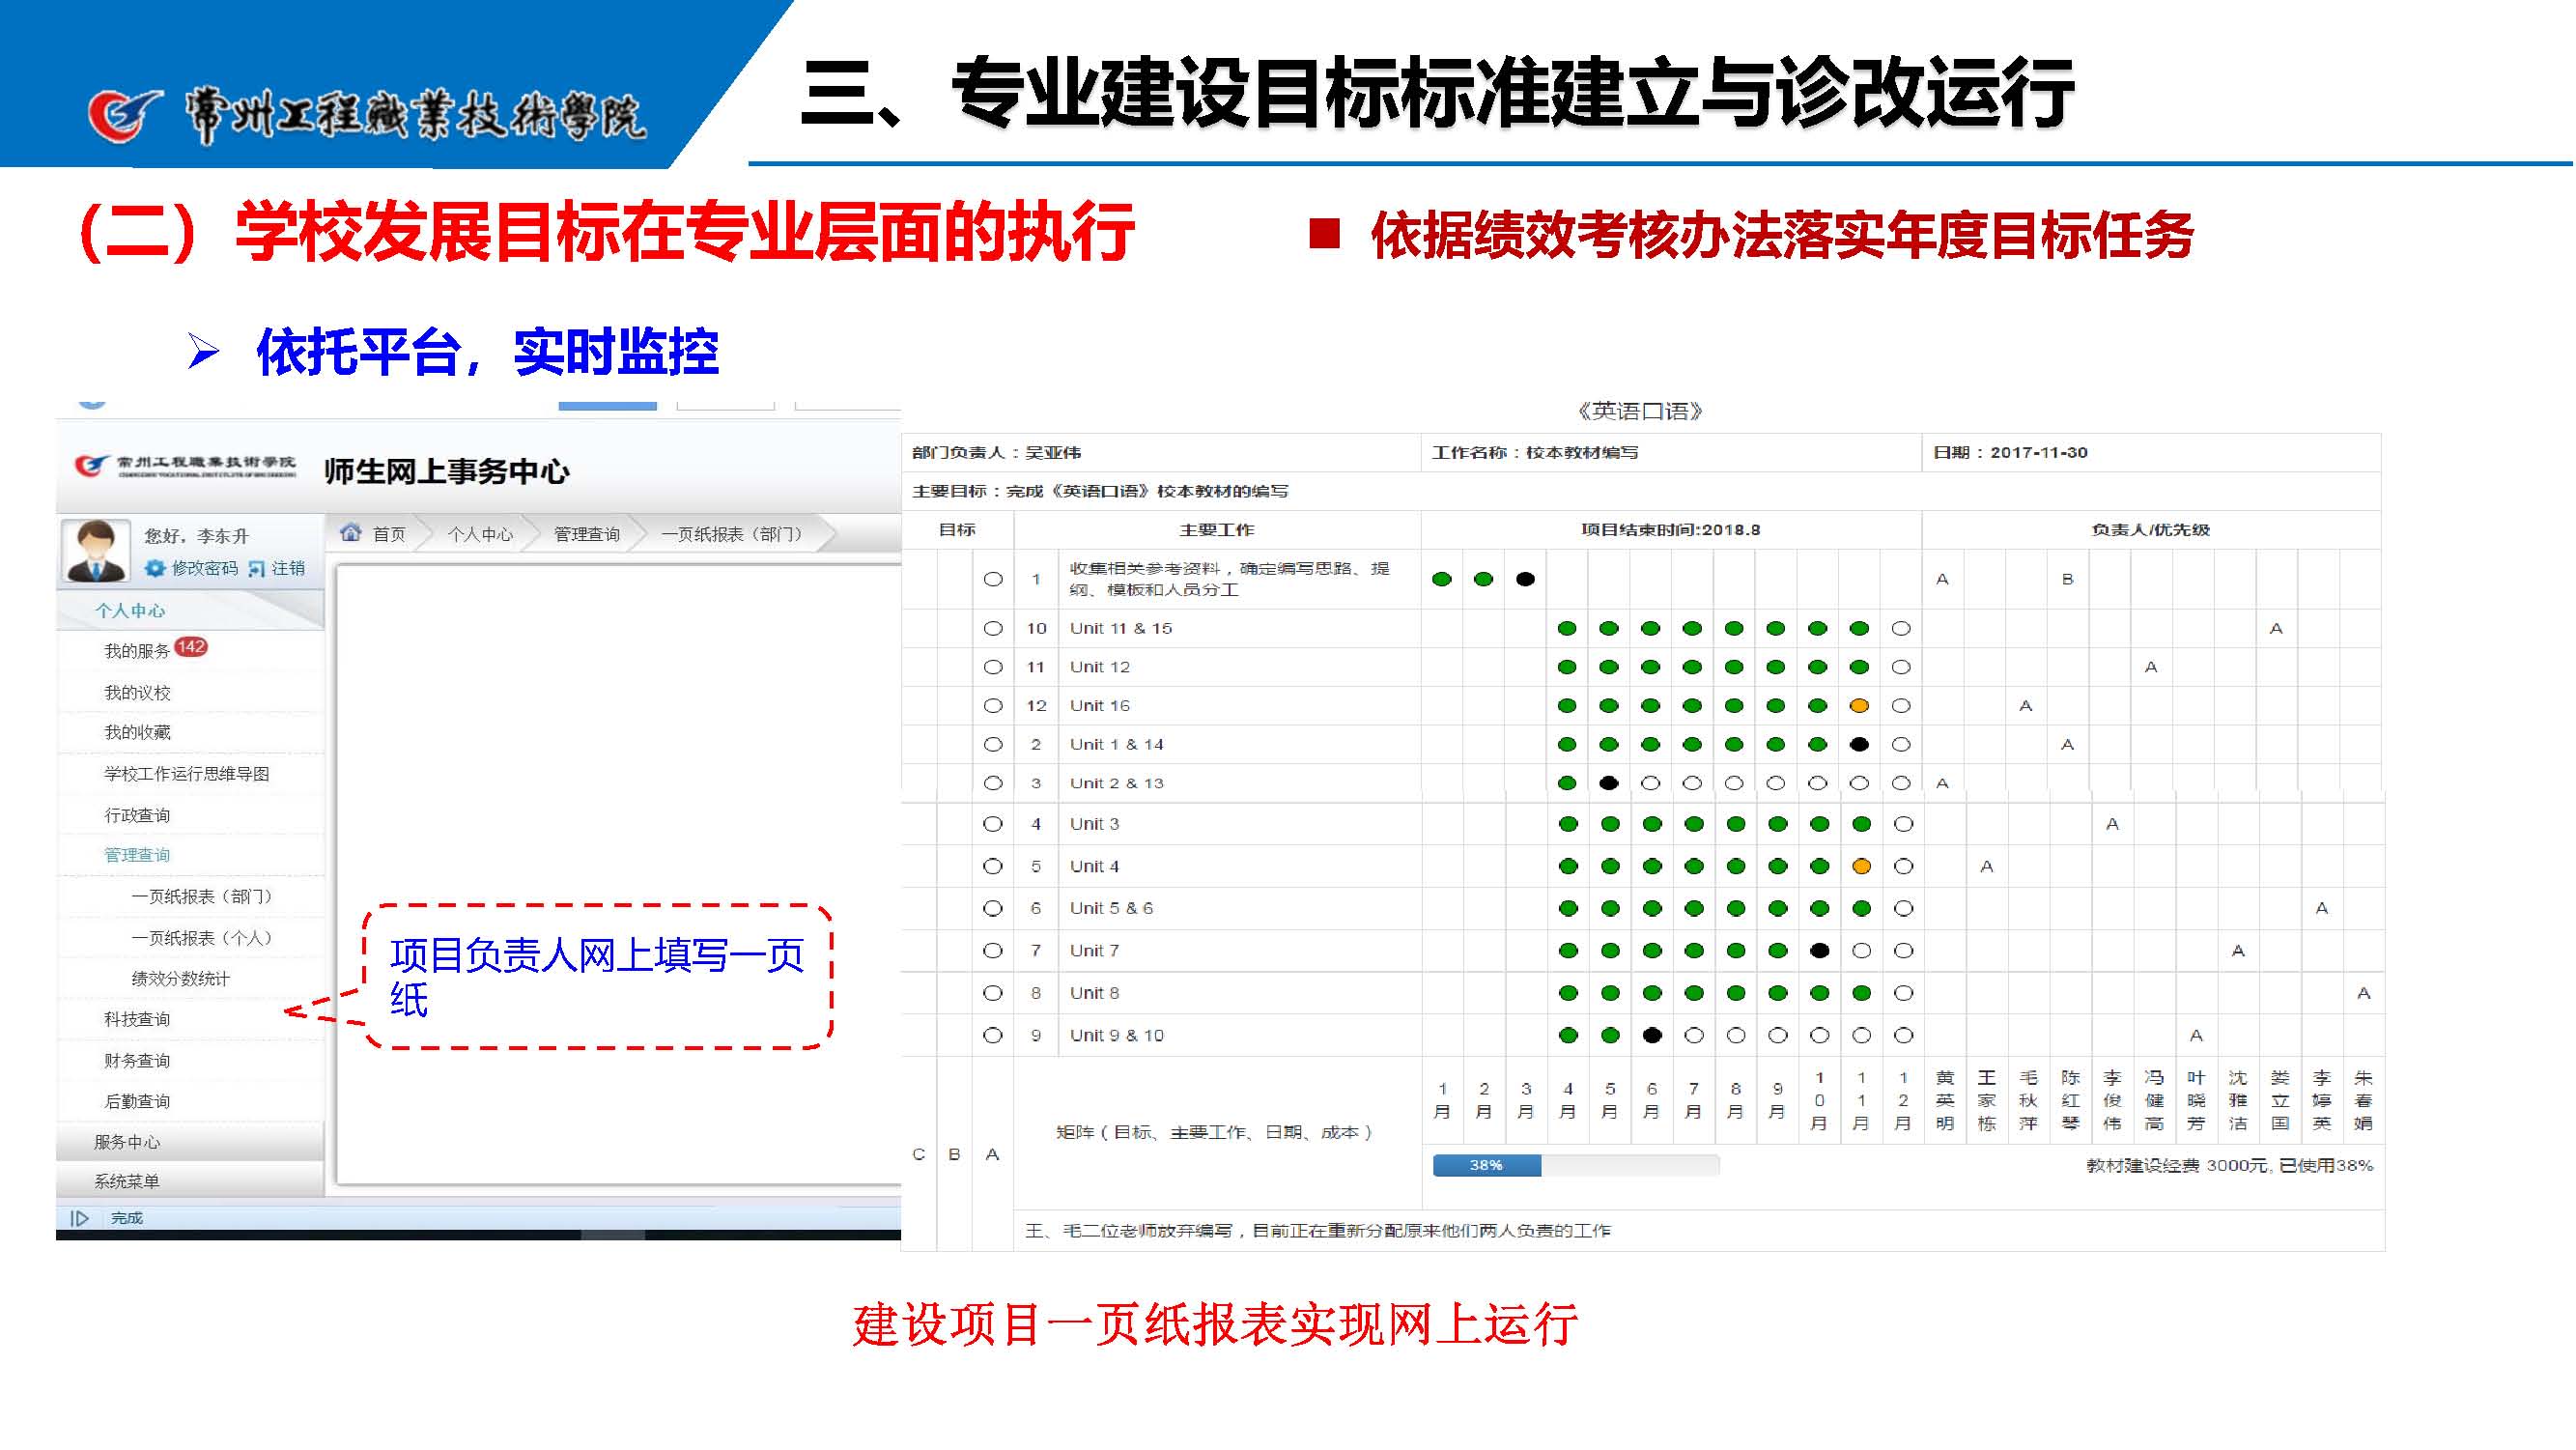This screenshot has width=2576, height=1450.
Task: Expand the 系统菜单 sidebar section
Action: coord(127,1183)
